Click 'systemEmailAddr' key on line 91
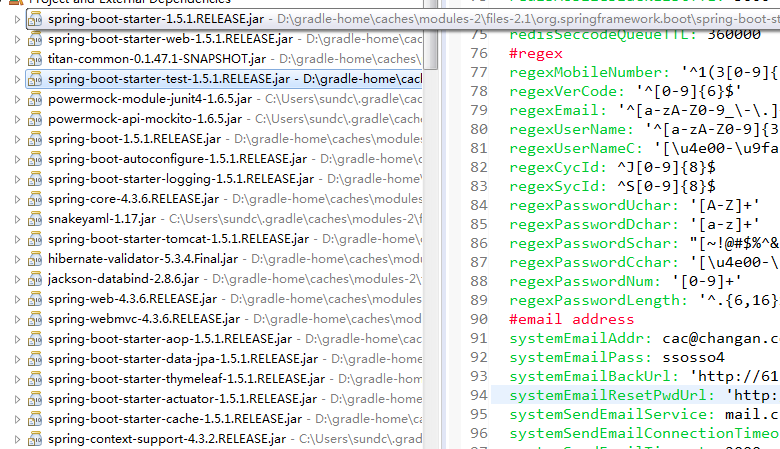 580,338
